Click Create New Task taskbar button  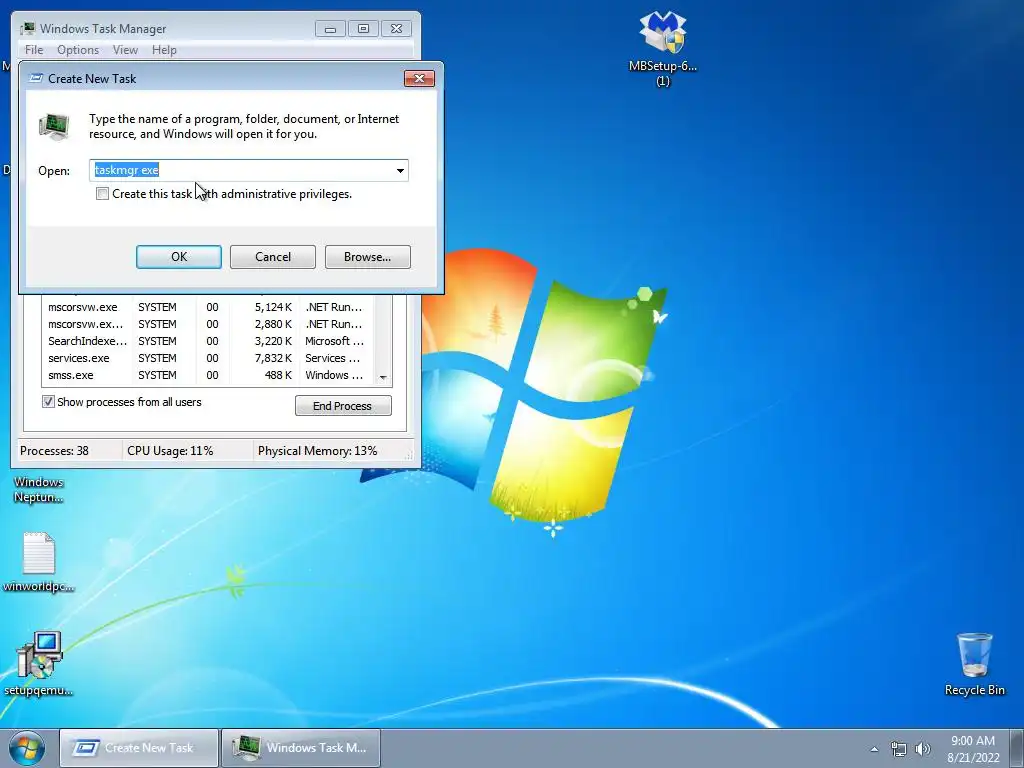pyautogui.click(x=138, y=748)
